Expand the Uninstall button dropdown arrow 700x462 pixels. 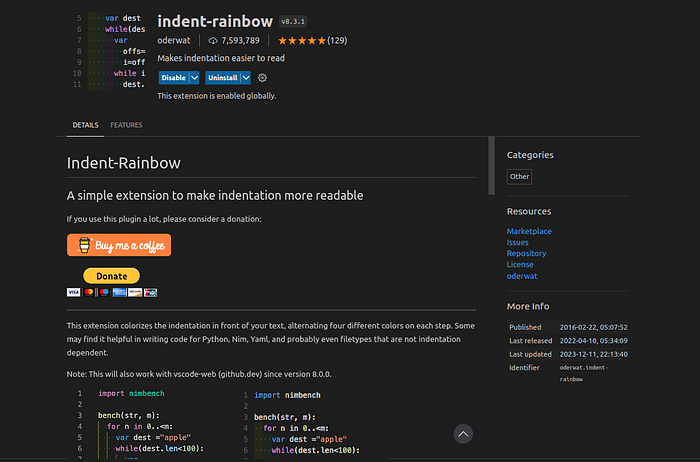(x=246, y=78)
